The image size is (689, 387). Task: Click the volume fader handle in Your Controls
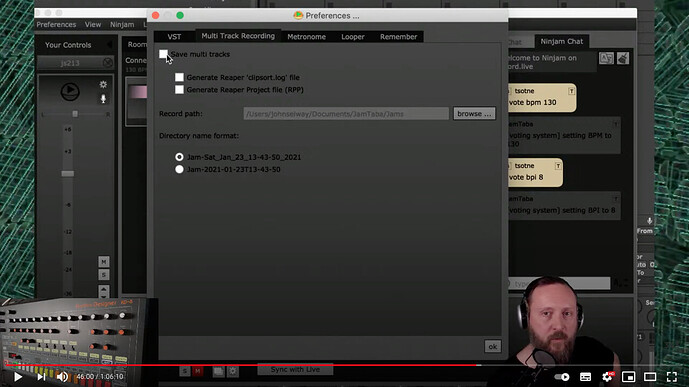68,174
